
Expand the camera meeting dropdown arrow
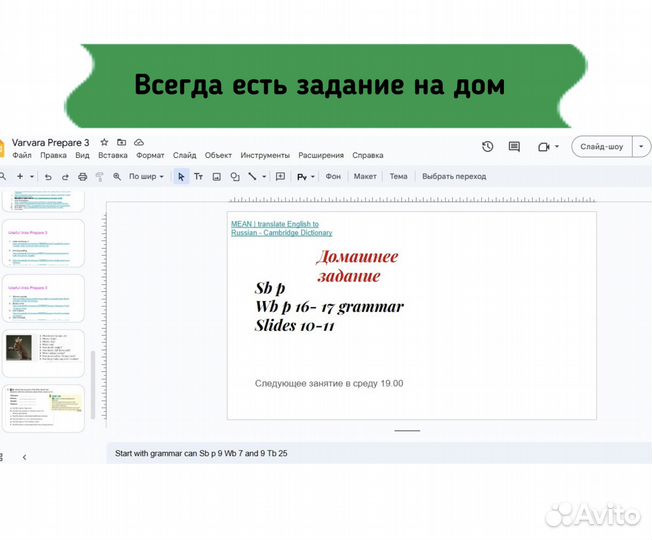click(x=557, y=146)
